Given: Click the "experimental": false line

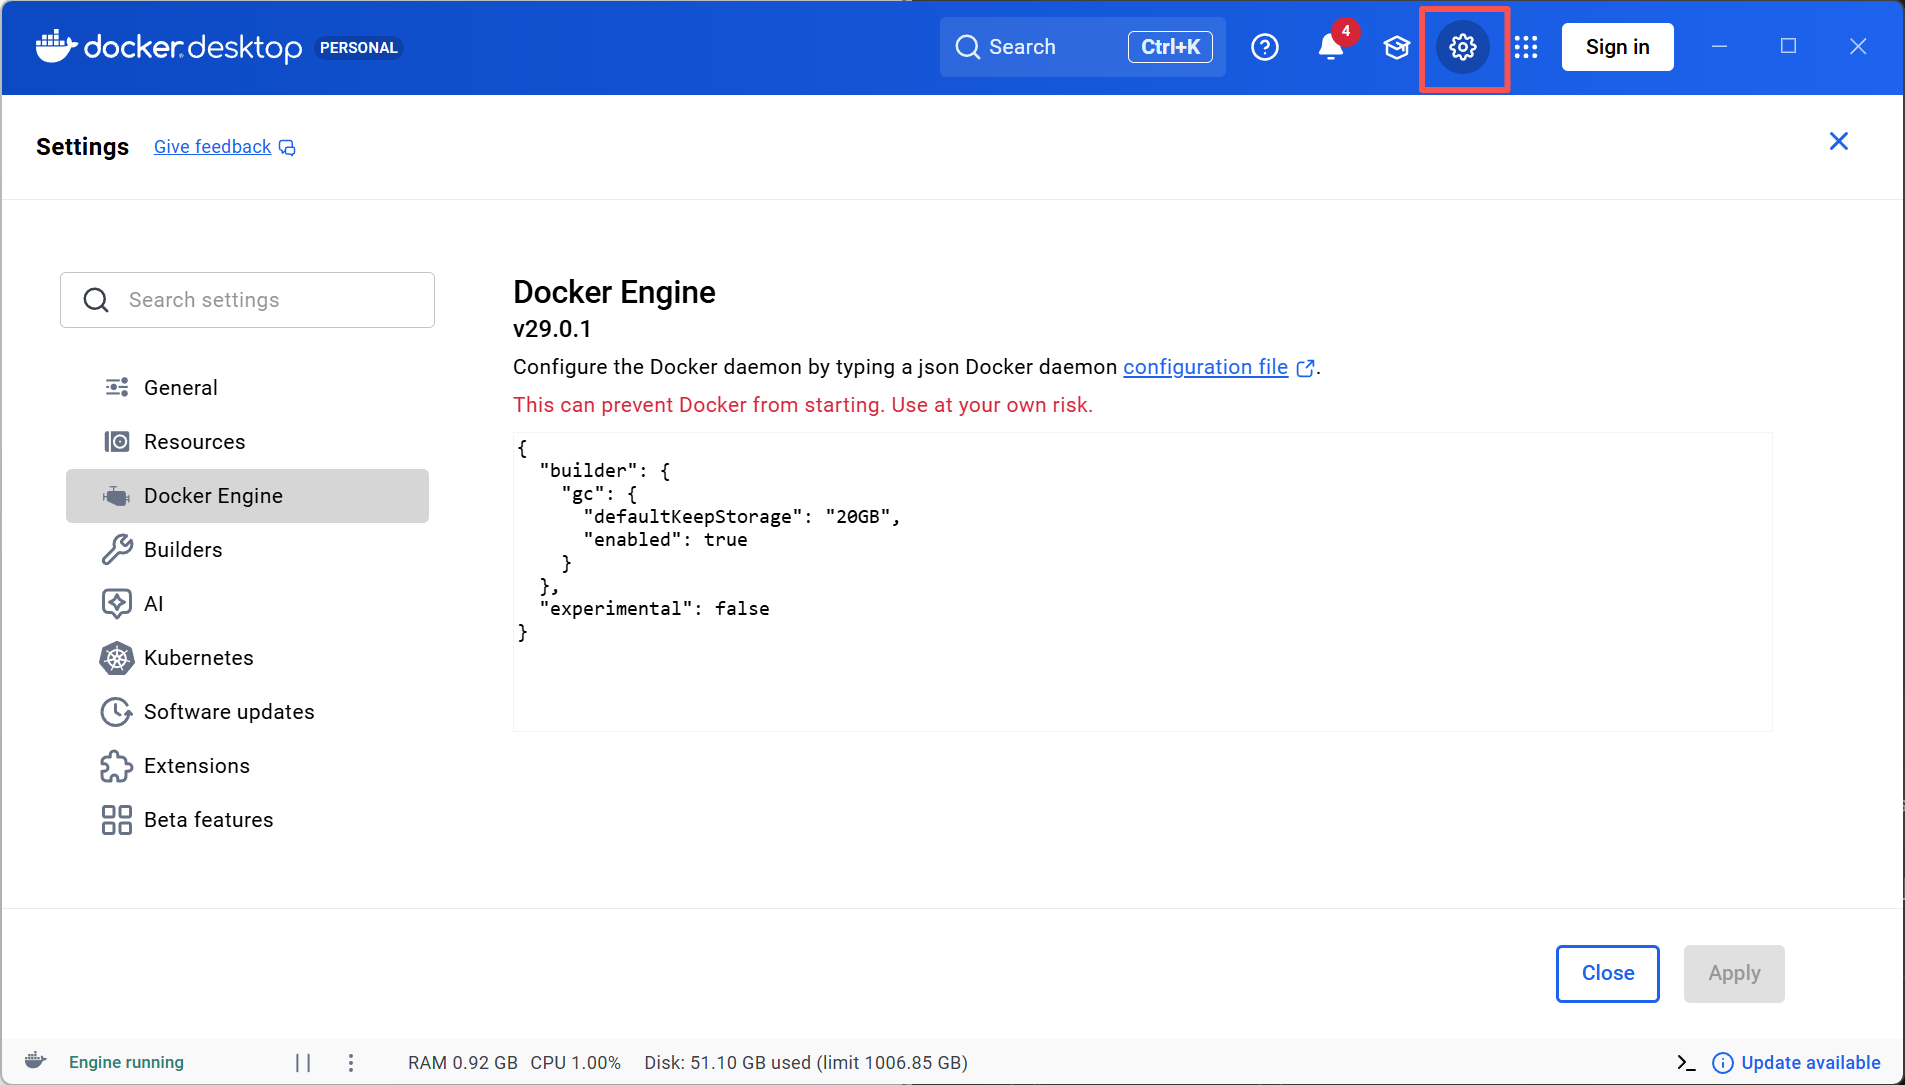Looking at the screenshot, I should tap(654, 609).
